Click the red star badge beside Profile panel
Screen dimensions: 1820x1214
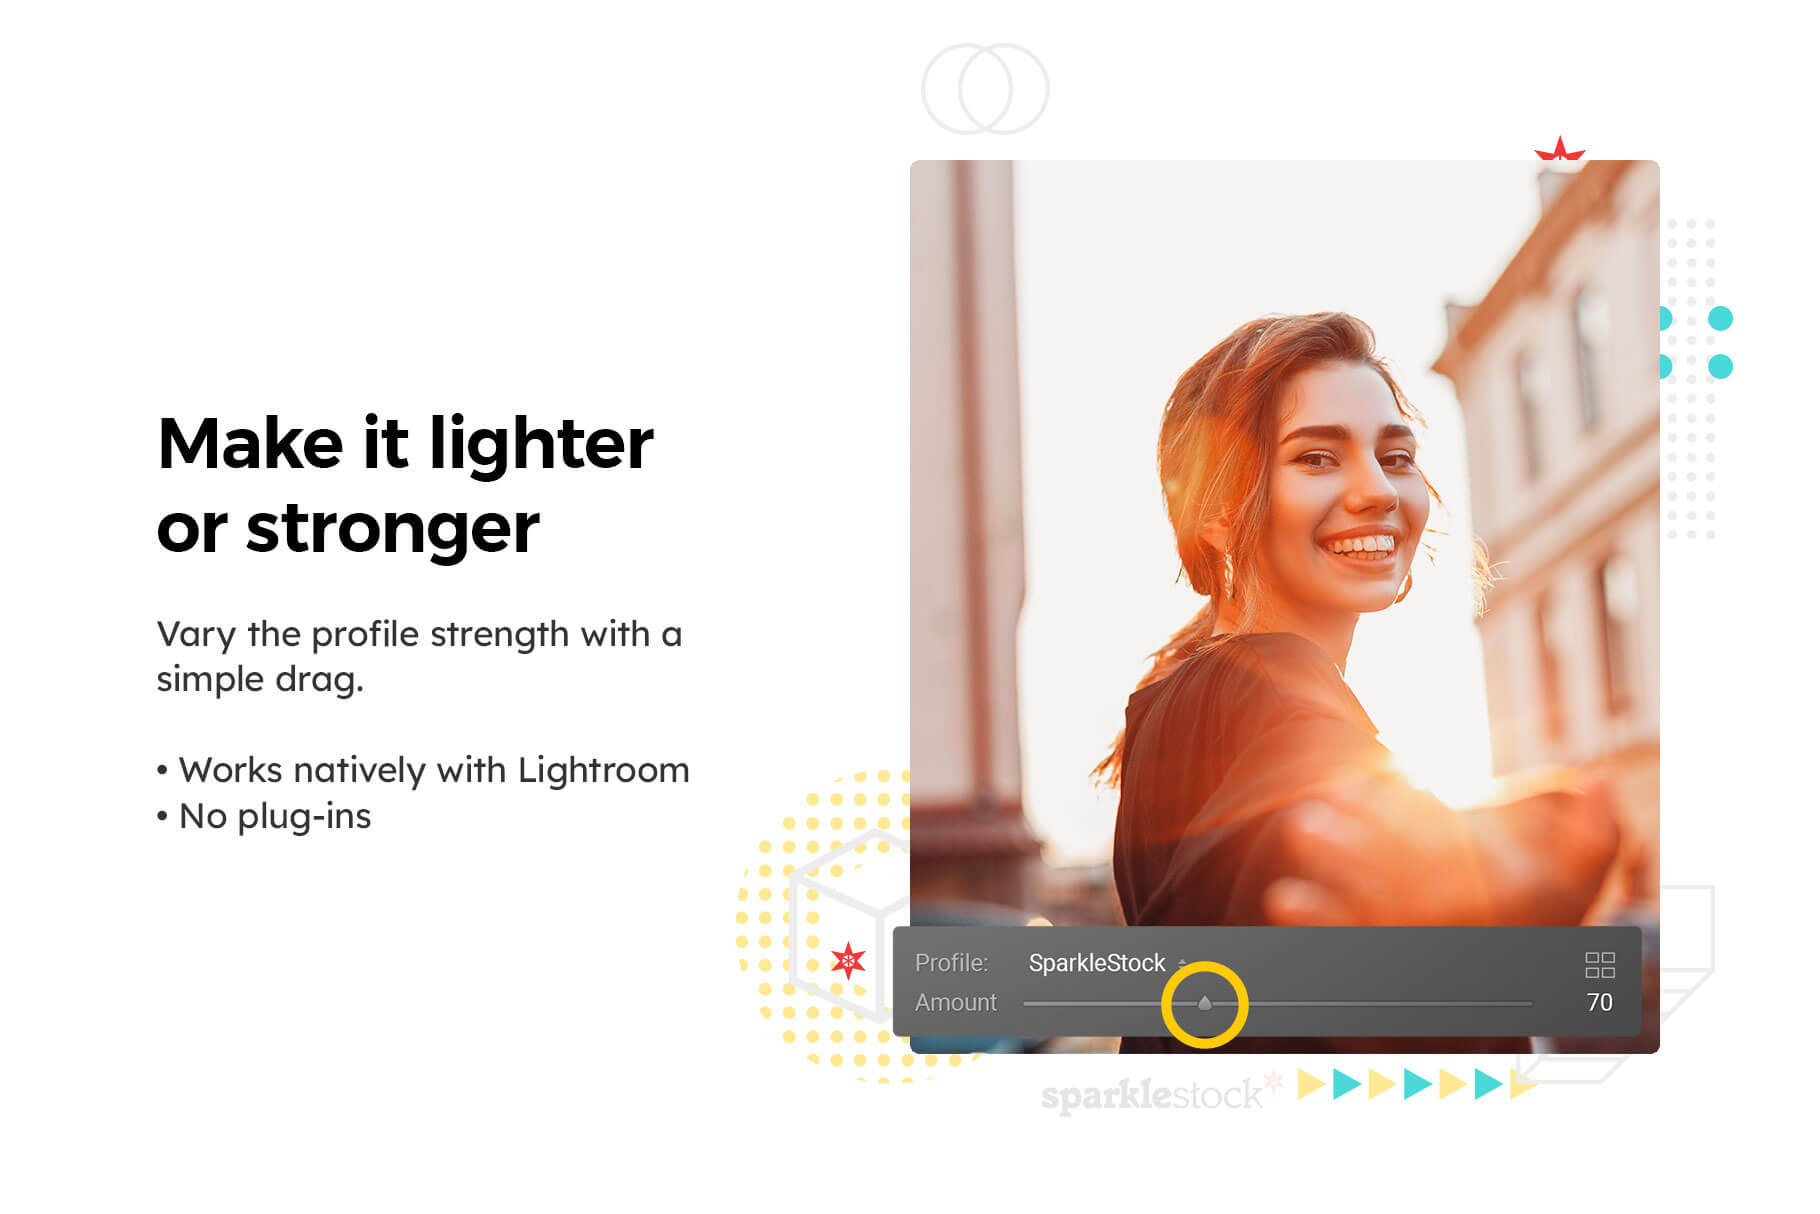click(x=848, y=961)
